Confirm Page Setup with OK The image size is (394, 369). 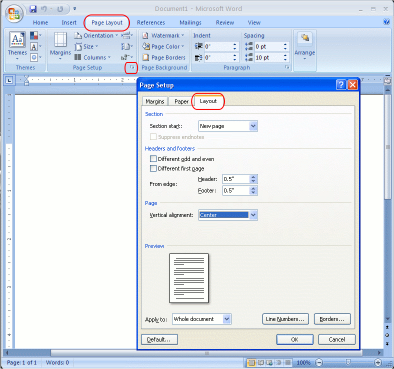pyautogui.click(x=295, y=339)
